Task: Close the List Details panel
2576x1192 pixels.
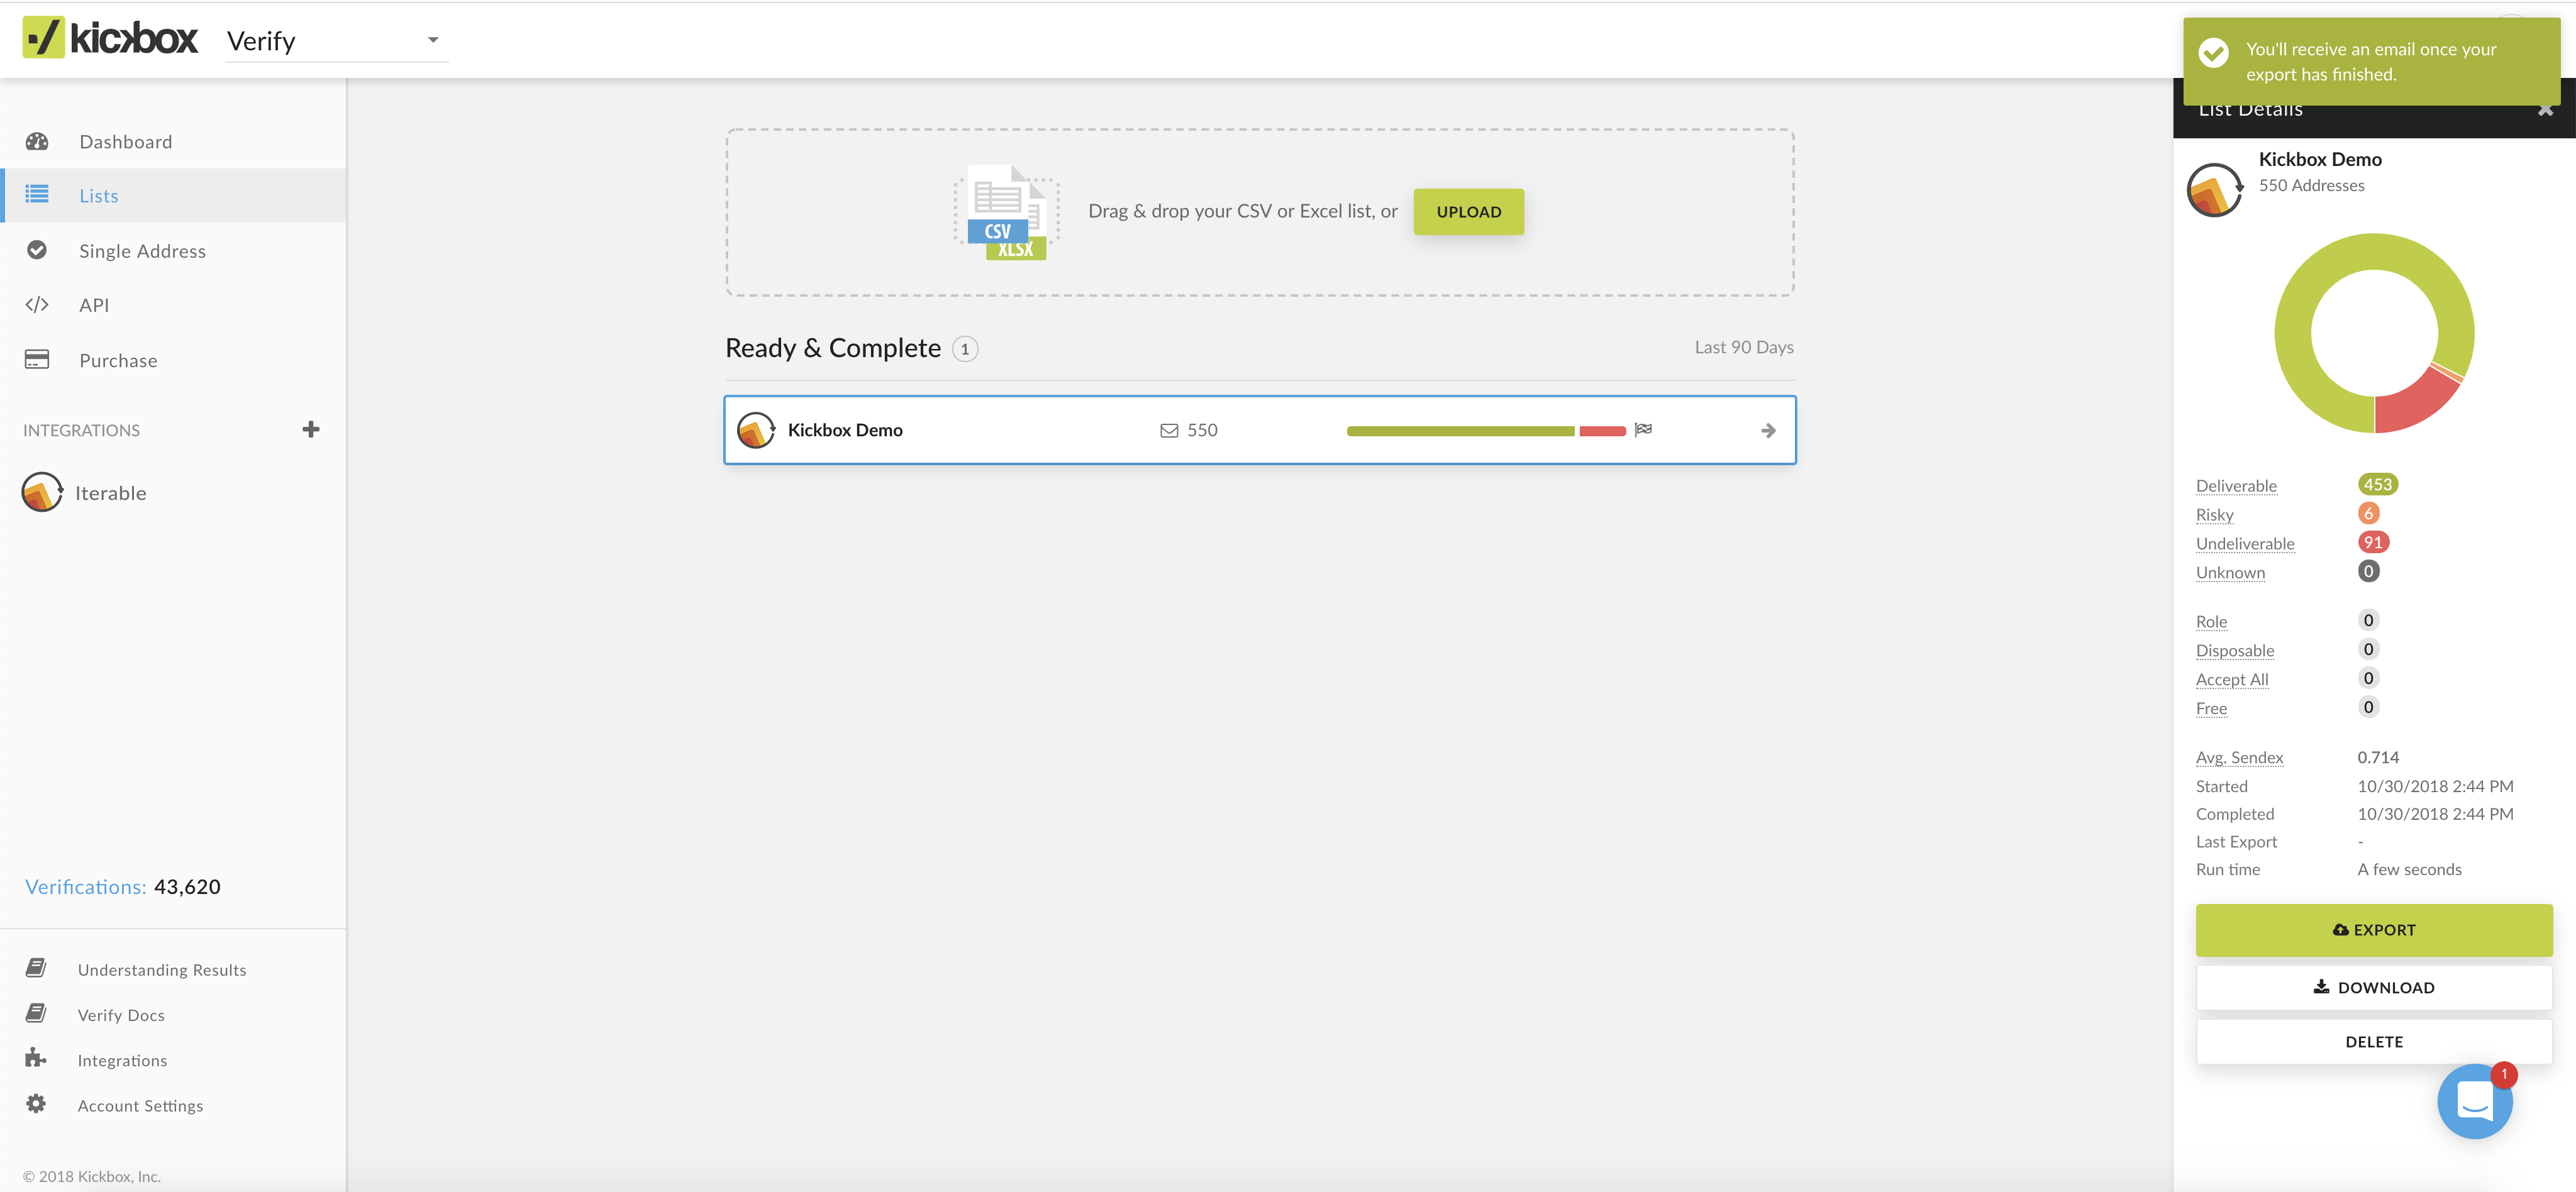Action: tap(2545, 111)
